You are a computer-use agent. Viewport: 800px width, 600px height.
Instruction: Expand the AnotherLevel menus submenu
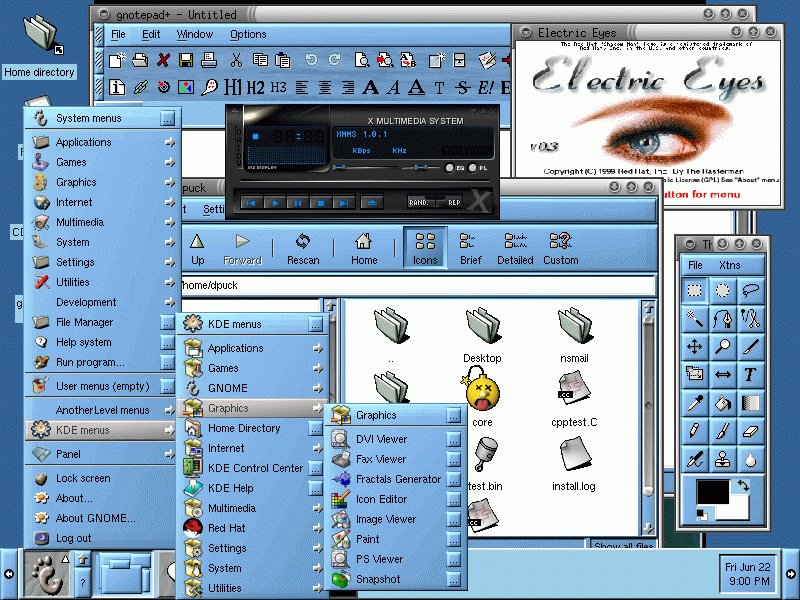tap(102, 410)
